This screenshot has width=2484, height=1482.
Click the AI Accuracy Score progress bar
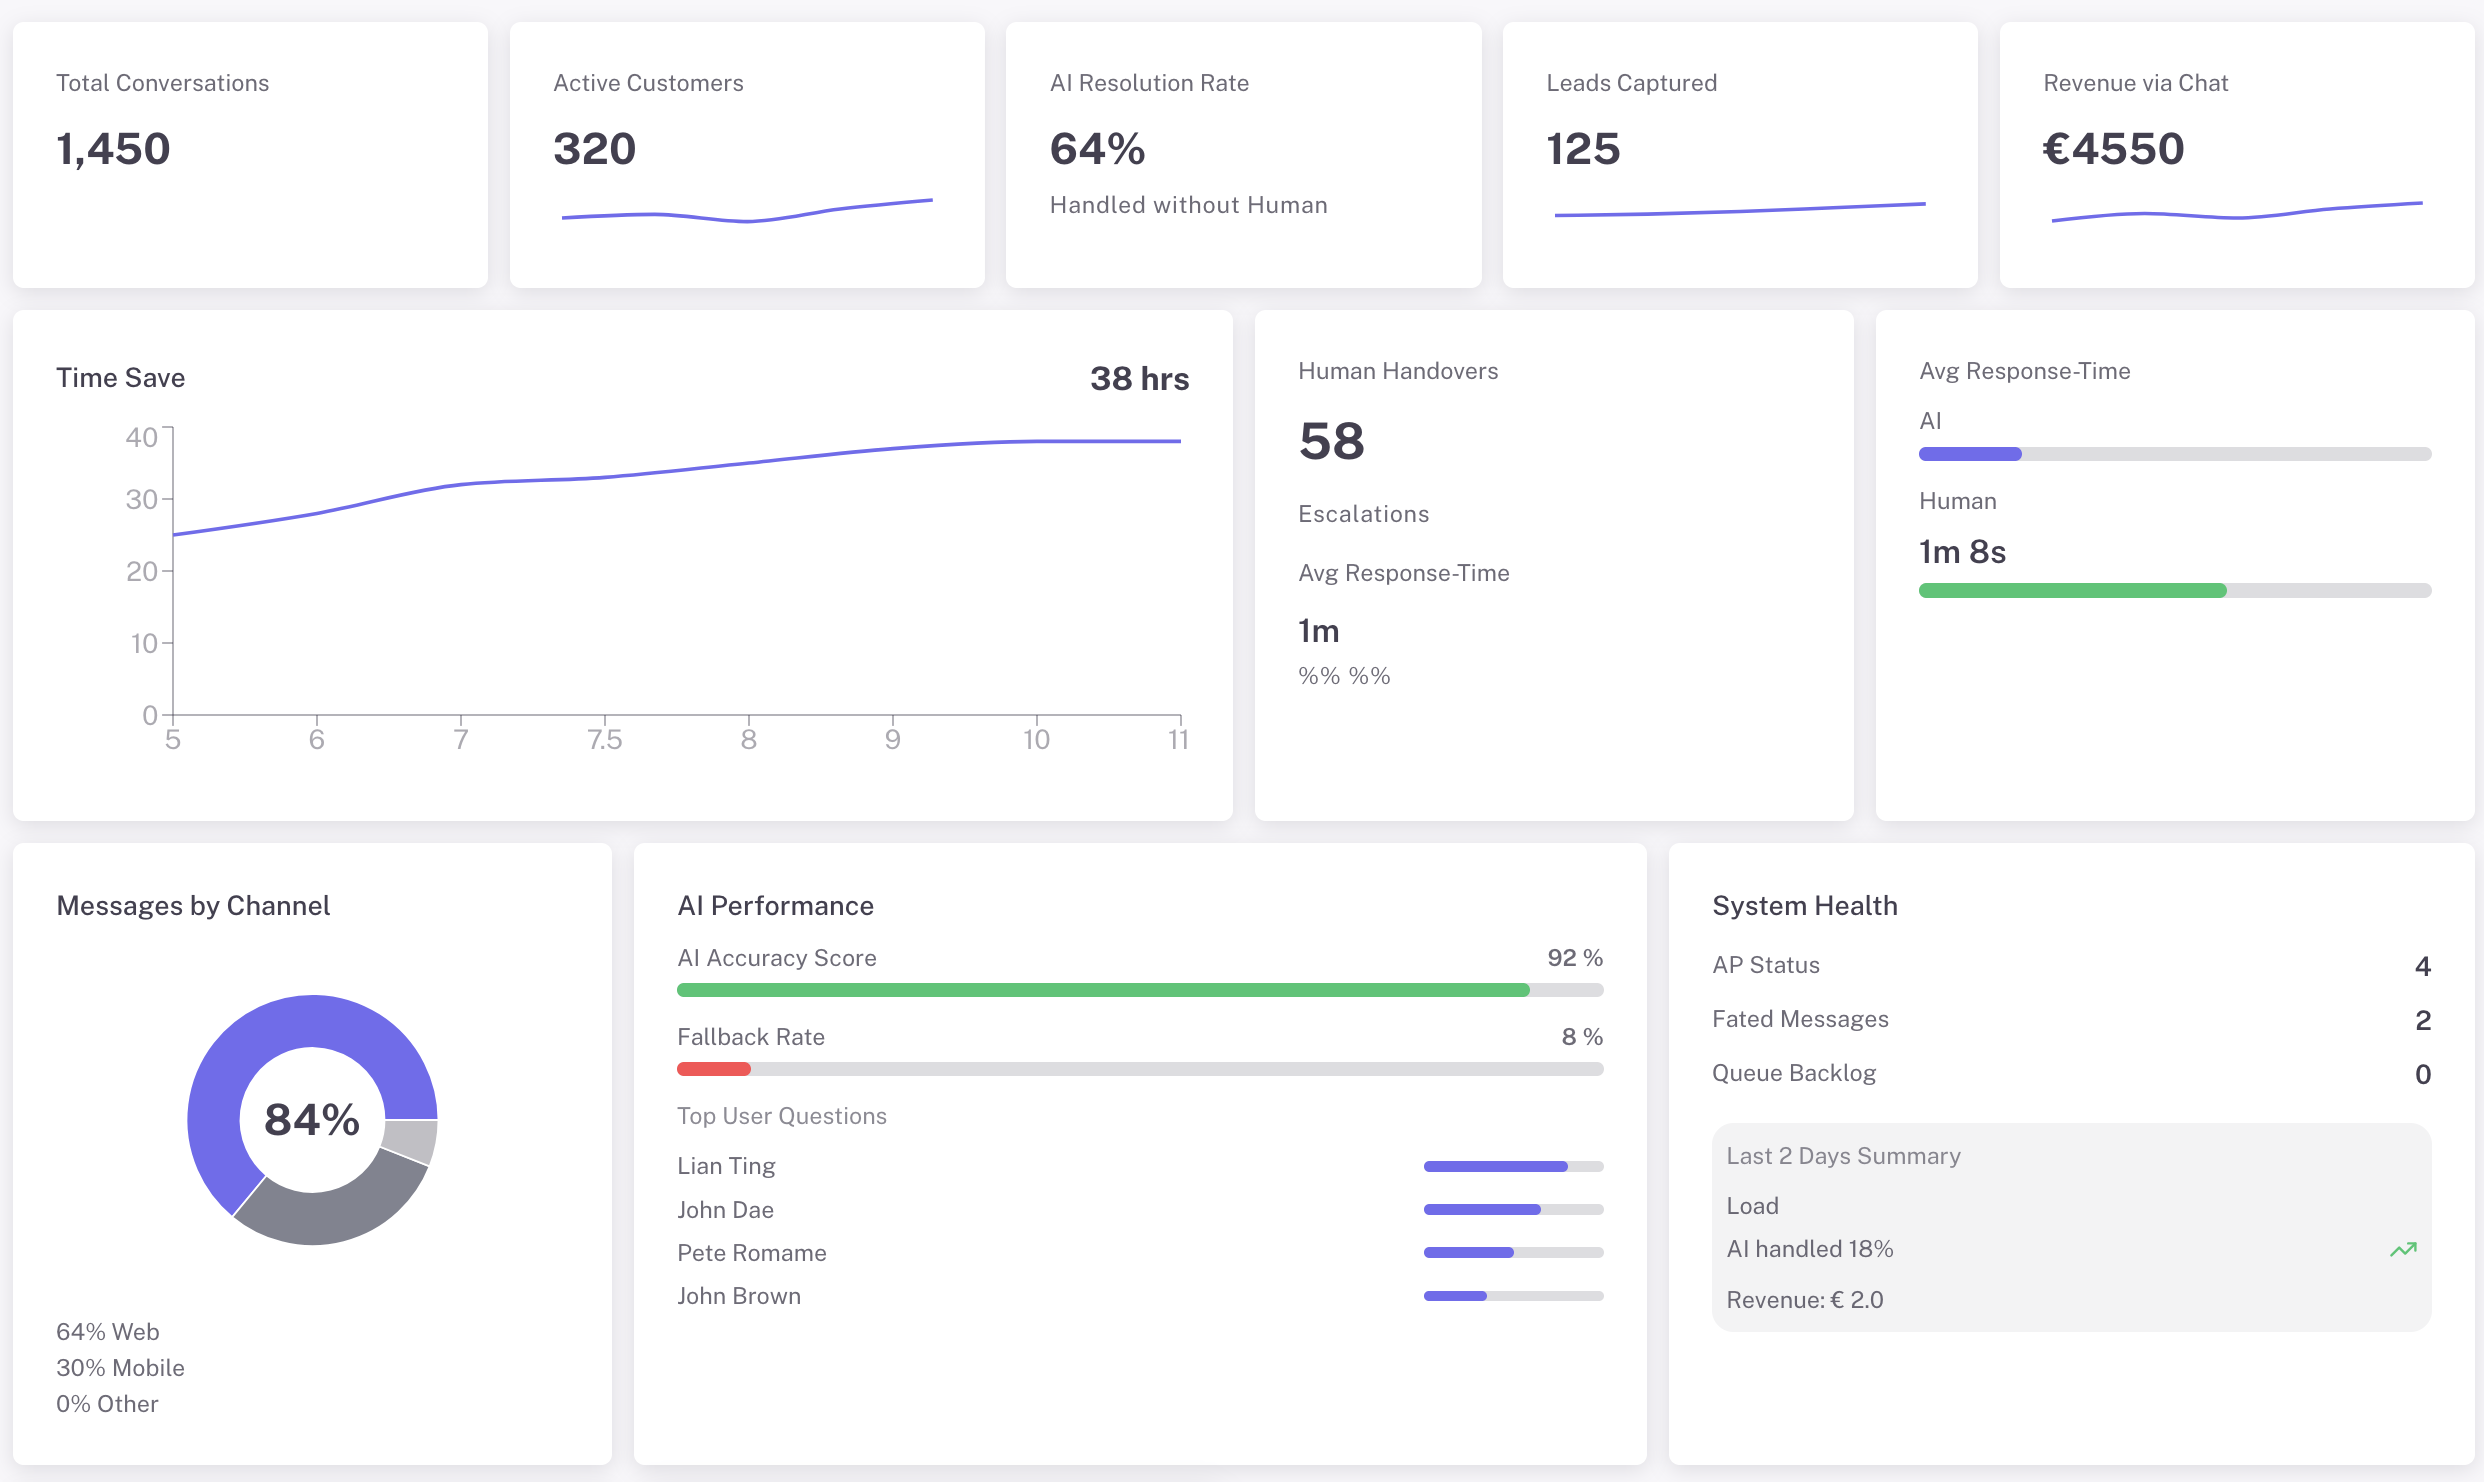[1139, 990]
